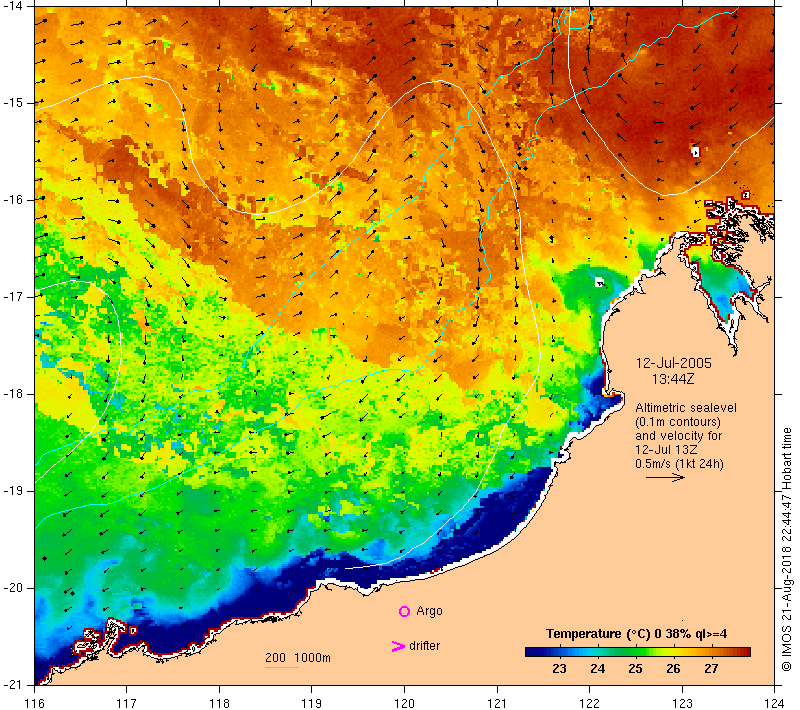Click the '-21' latitude axis label
This screenshot has width=800, height=710.
tap(14, 685)
